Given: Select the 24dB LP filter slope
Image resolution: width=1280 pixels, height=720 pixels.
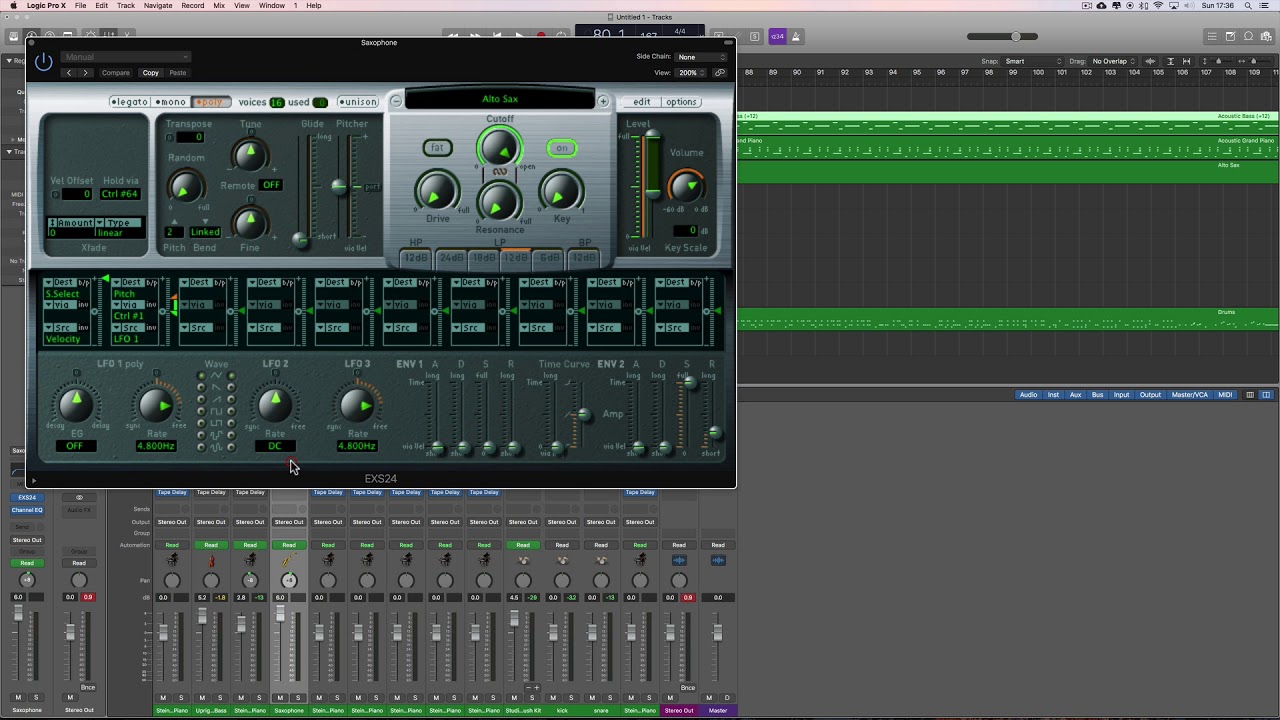Looking at the screenshot, I should point(451,258).
